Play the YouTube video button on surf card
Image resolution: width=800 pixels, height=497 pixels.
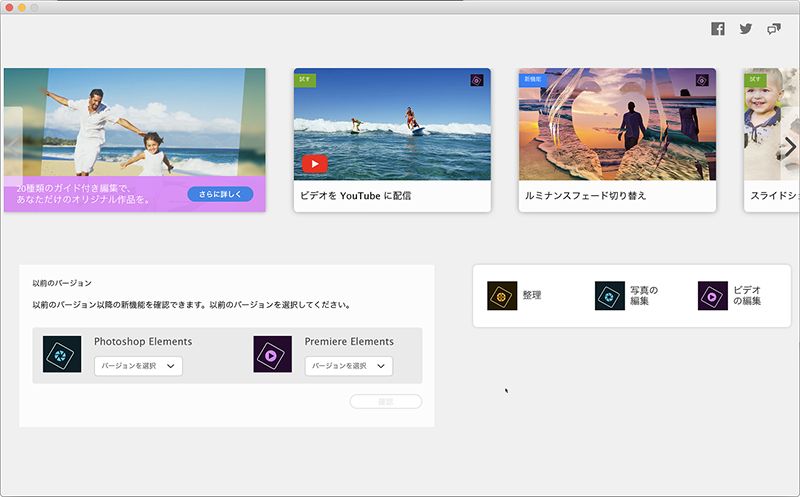314,164
